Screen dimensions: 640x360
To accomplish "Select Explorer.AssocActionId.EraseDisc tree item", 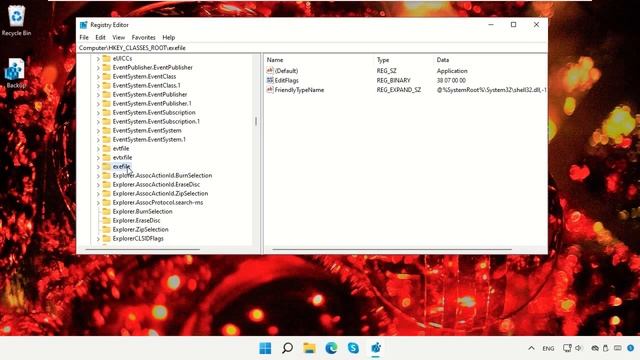I will (x=156, y=184).
